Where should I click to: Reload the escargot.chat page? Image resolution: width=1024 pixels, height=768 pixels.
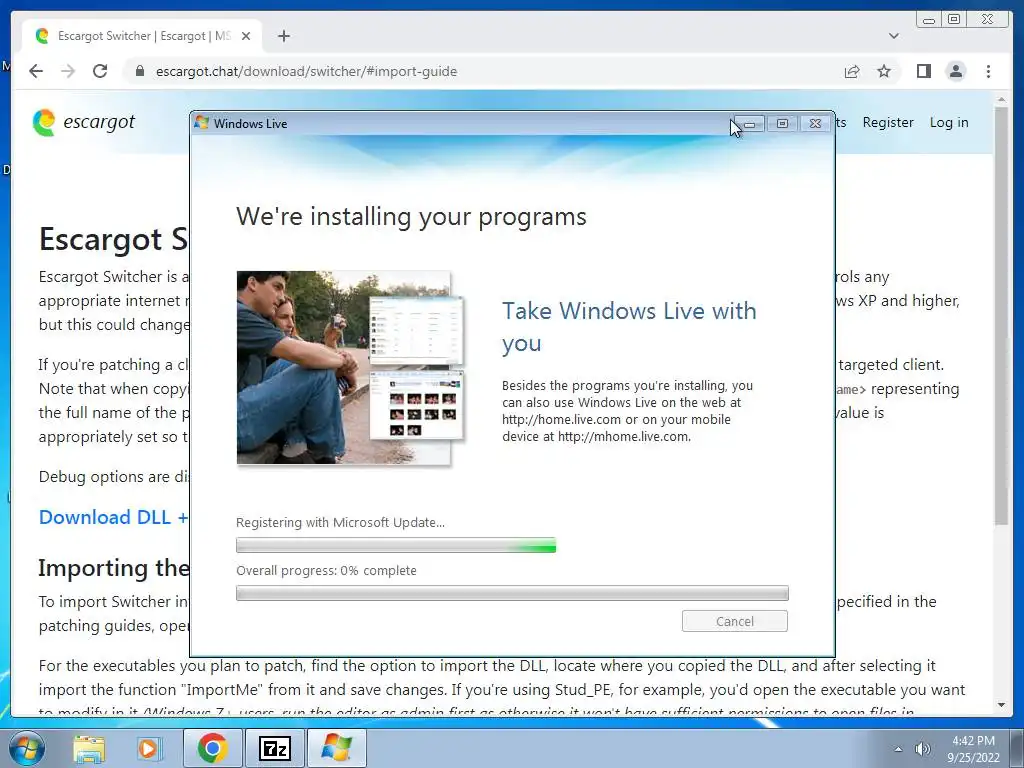(x=100, y=71)
